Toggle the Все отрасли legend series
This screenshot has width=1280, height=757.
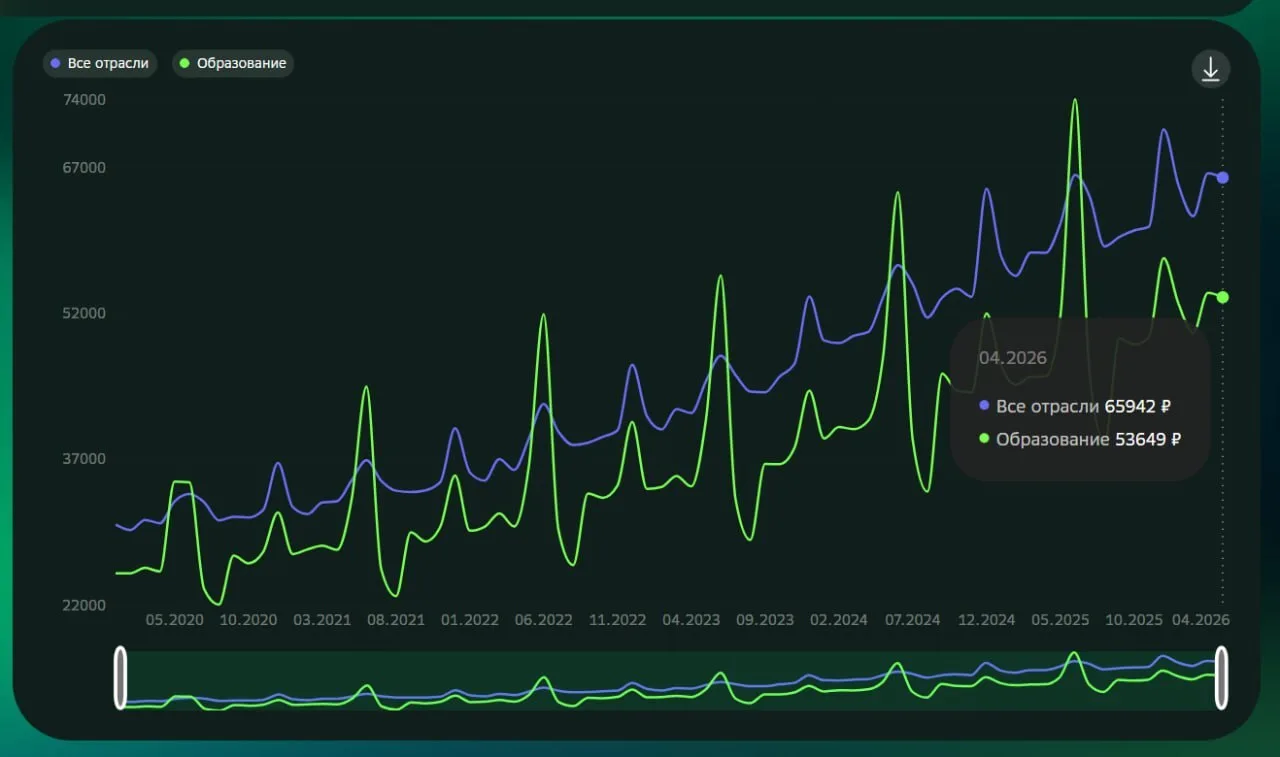pos(99,63)
